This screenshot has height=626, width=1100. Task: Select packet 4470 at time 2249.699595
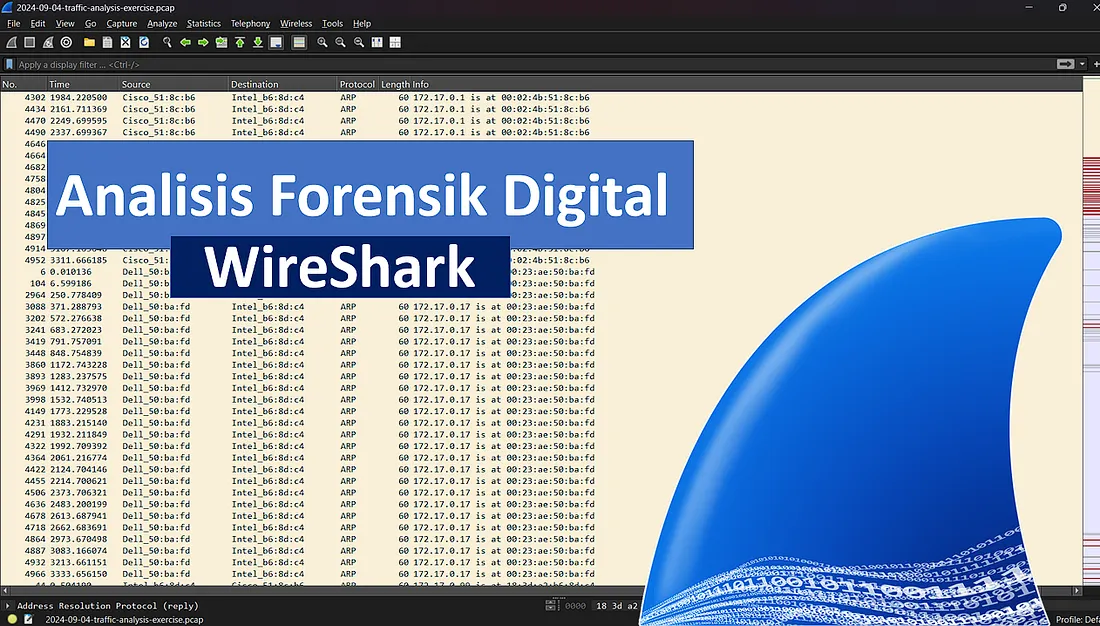tap(541, 121)
